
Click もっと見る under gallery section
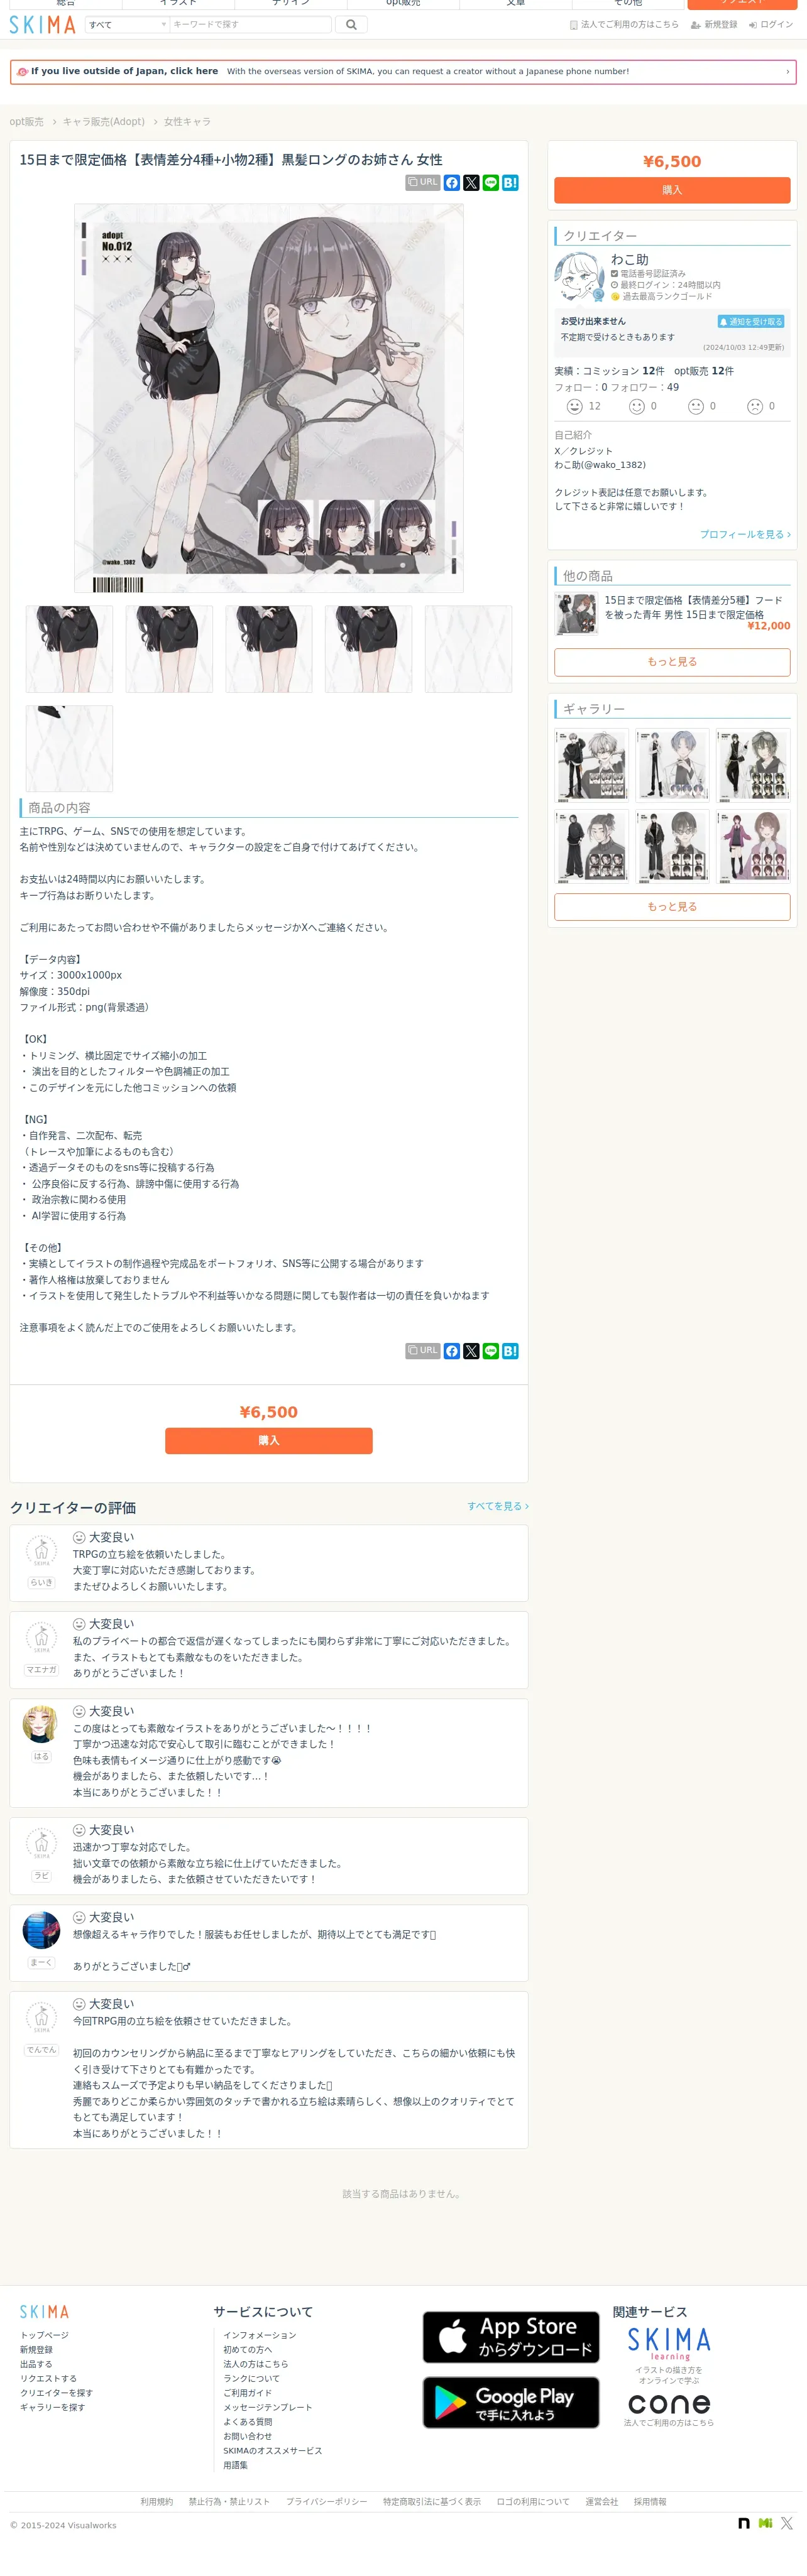[672, 907]
